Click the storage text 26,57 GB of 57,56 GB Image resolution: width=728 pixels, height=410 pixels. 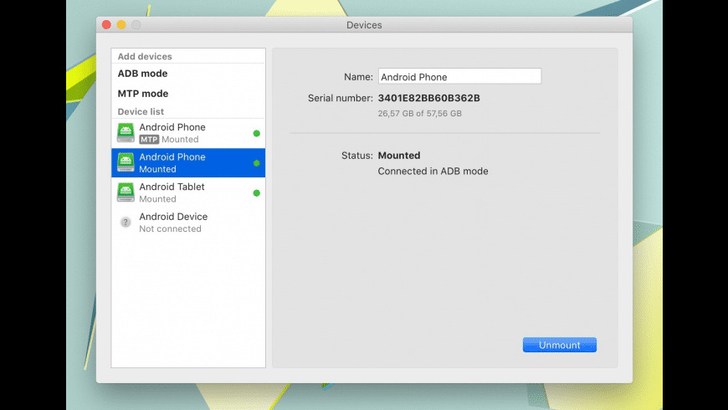(420, 113)
